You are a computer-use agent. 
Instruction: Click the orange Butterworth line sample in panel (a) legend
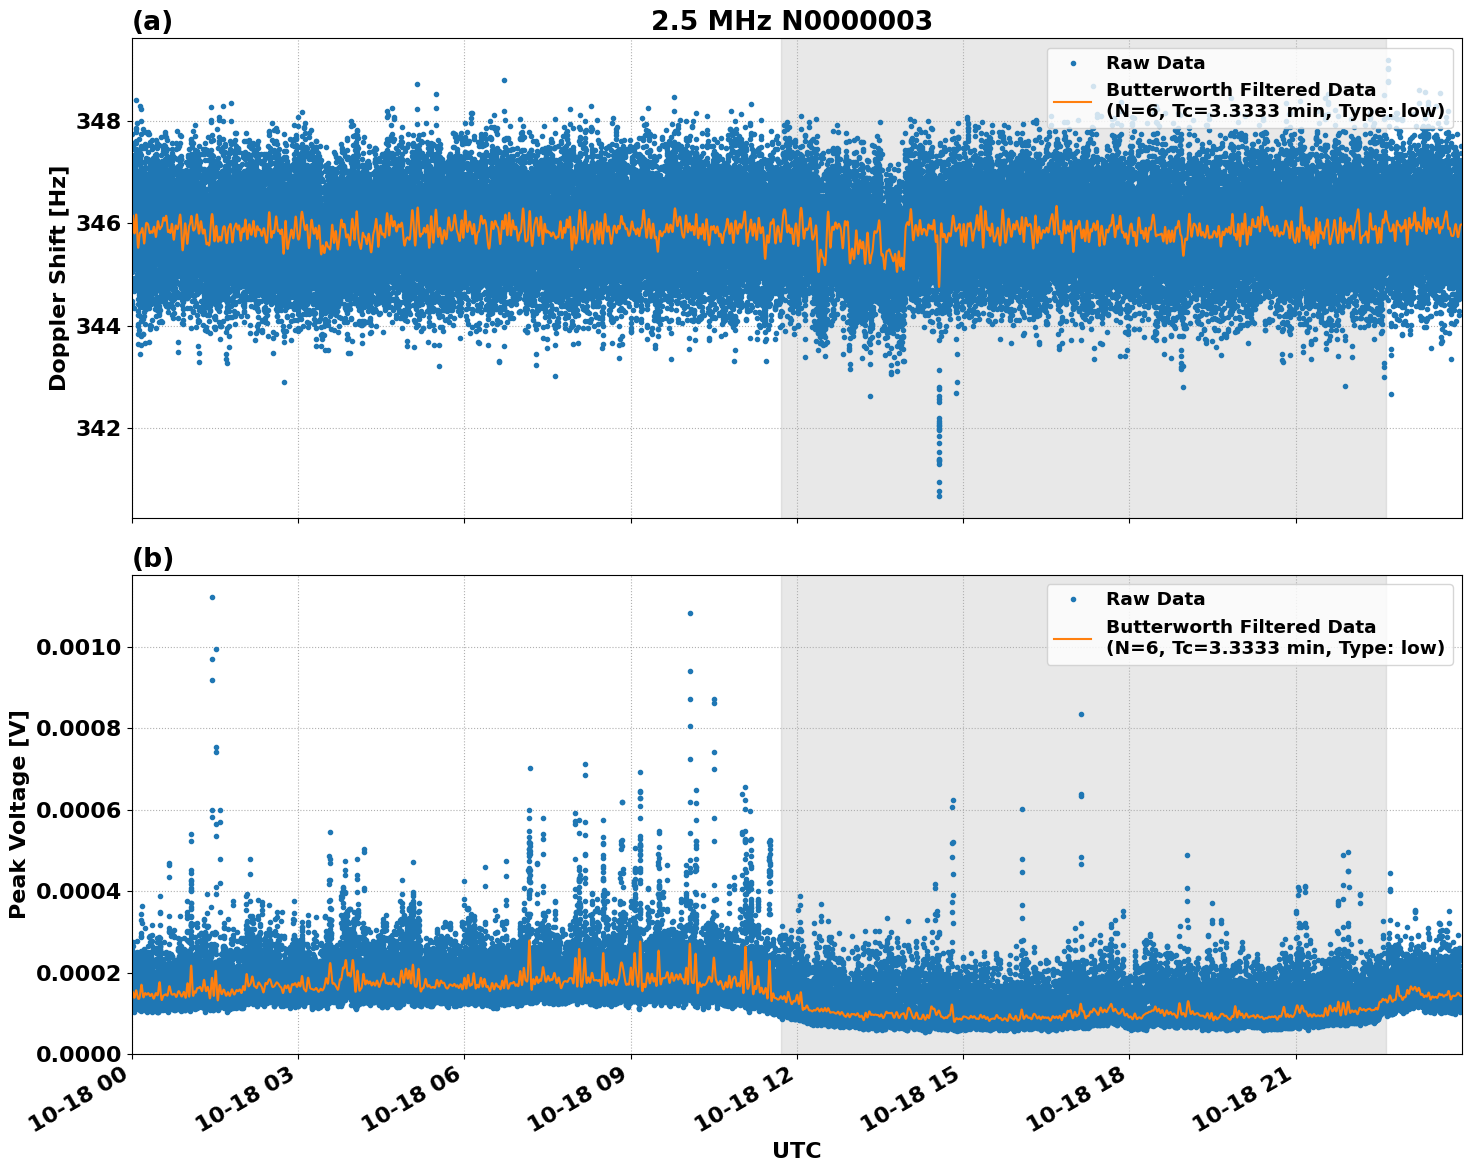(1073, 101)
